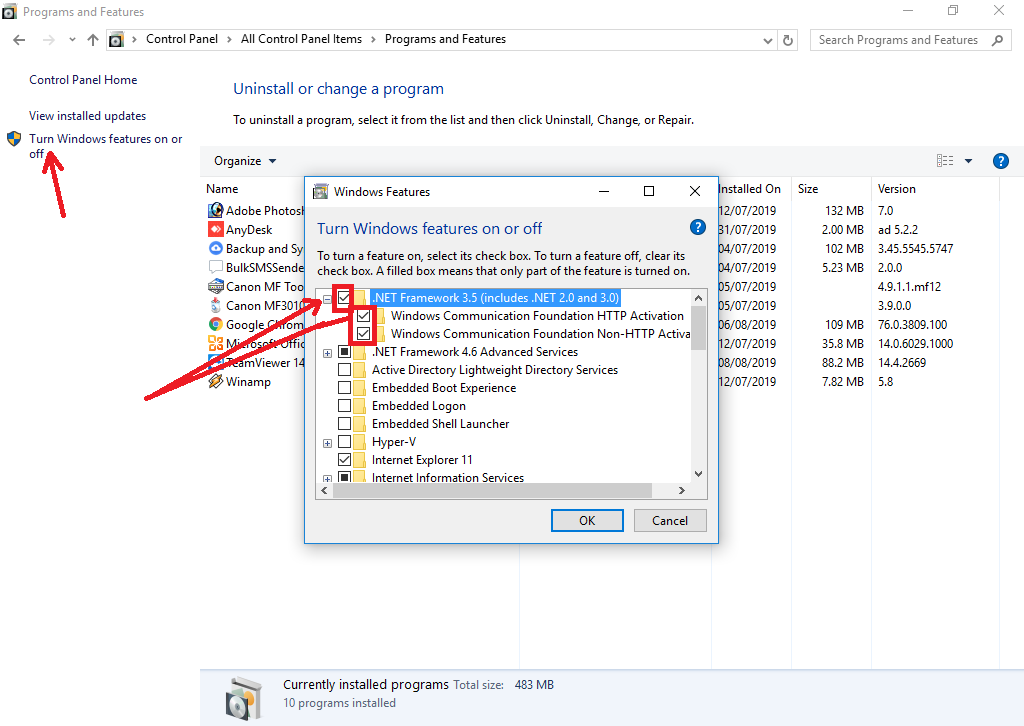The image size is (1024, 726).
Task: Collapse the .NET Framework 3.5 tree node
Action: [327, 299]
